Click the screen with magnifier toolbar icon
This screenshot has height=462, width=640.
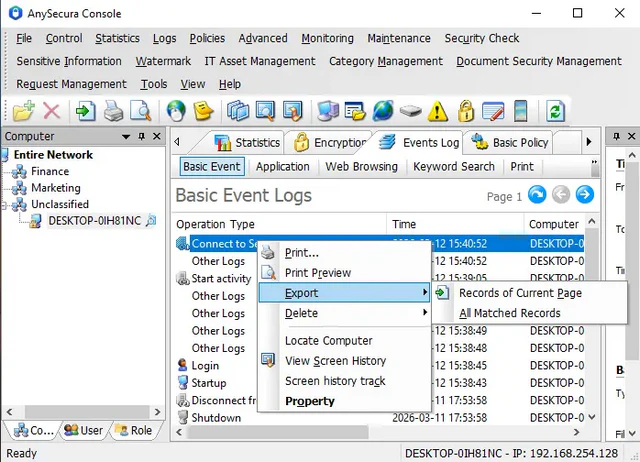[x=265, y=111]
